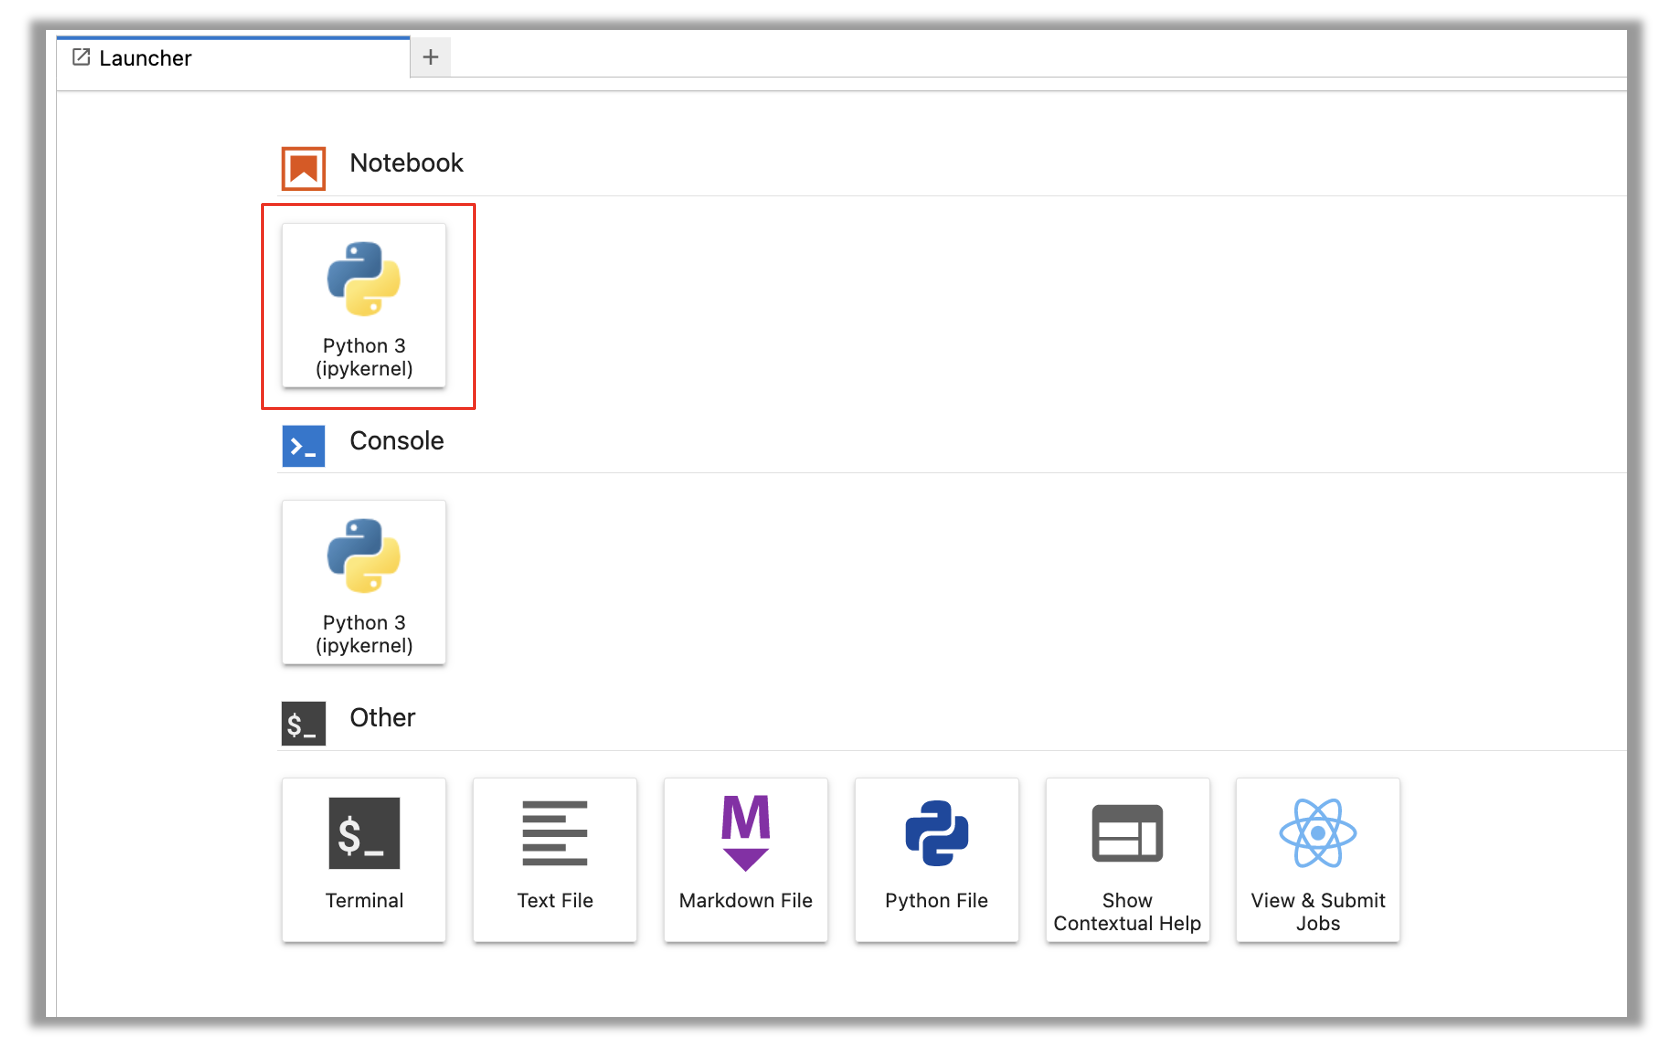Create a new Python File
This screenshot has width=1678, height=1052.
click(x=937, y=860)
